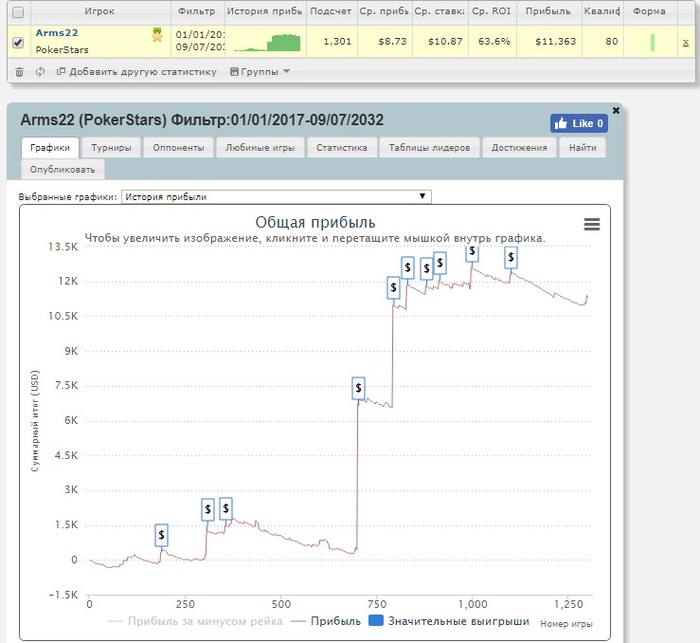Sort by the Игрок column header
Viewport: 700px width, 643px height.
tap(100, 12)
